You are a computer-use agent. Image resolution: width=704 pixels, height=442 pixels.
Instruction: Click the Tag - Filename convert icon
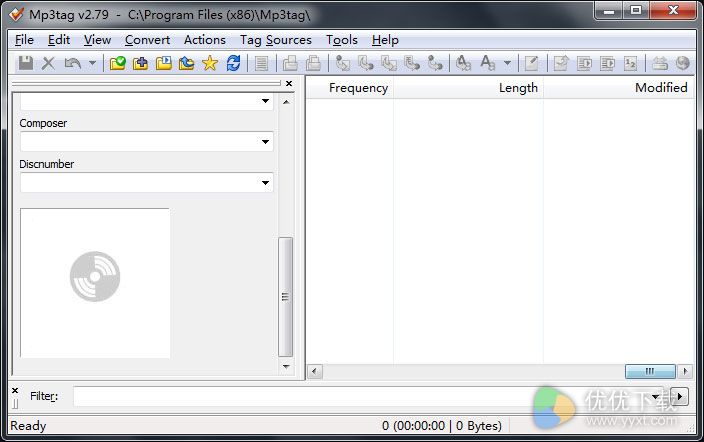[x=343, y=63]
